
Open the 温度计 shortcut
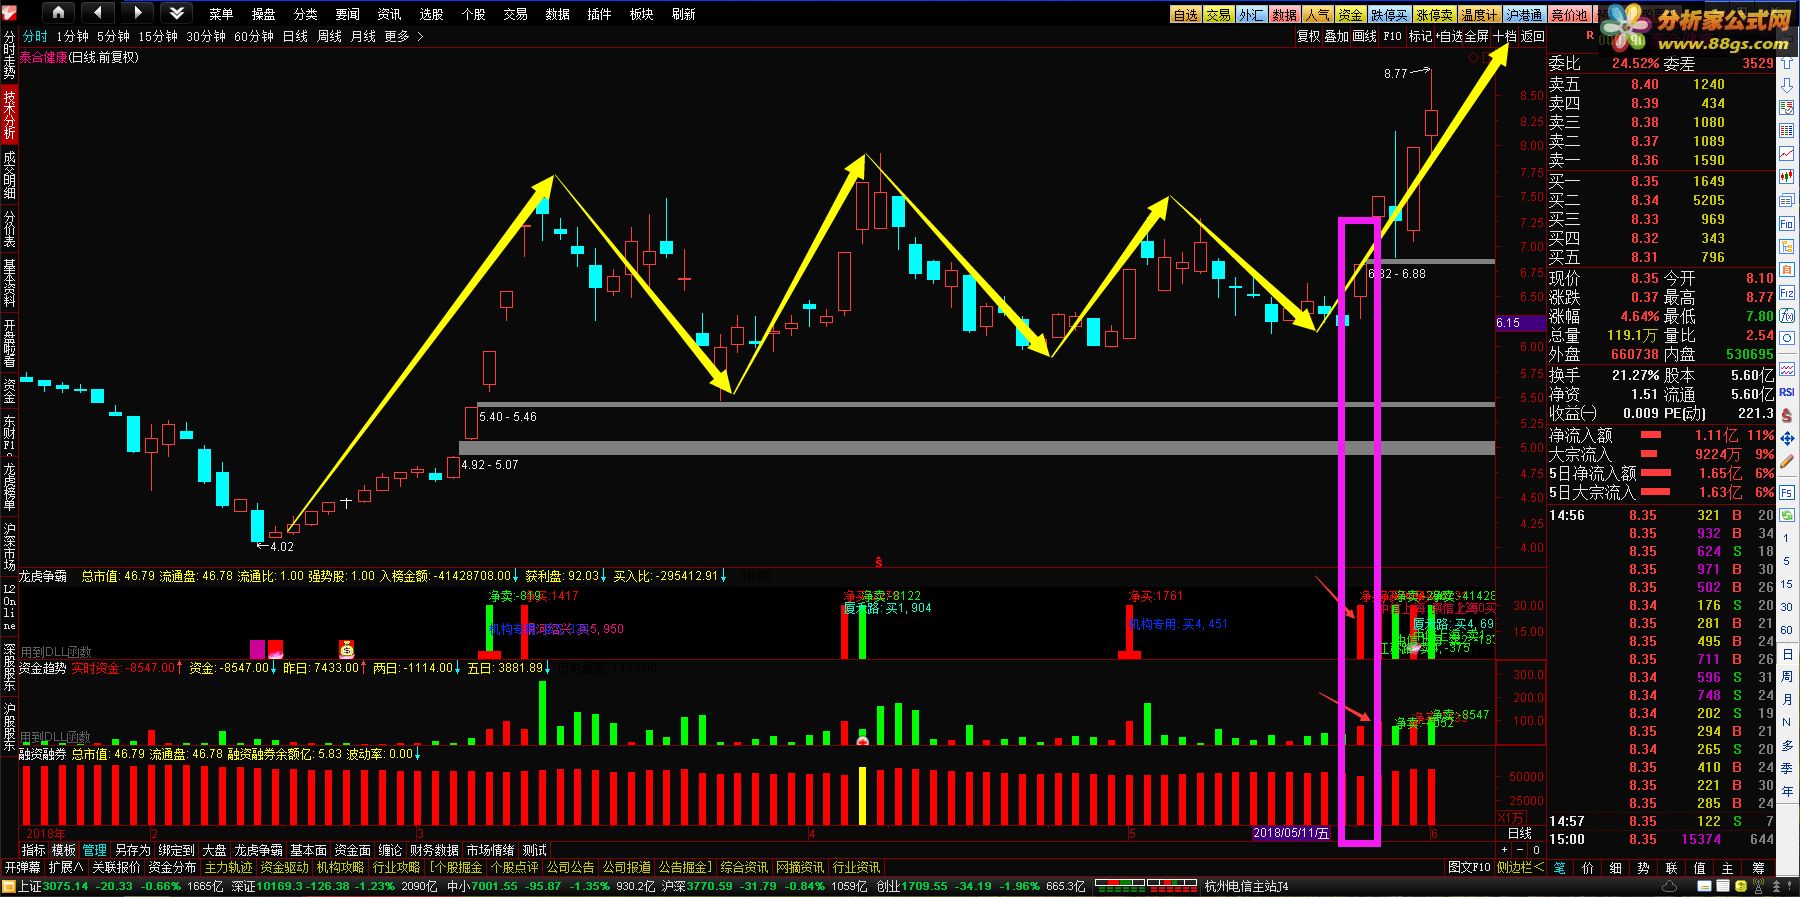(1479, 15)
